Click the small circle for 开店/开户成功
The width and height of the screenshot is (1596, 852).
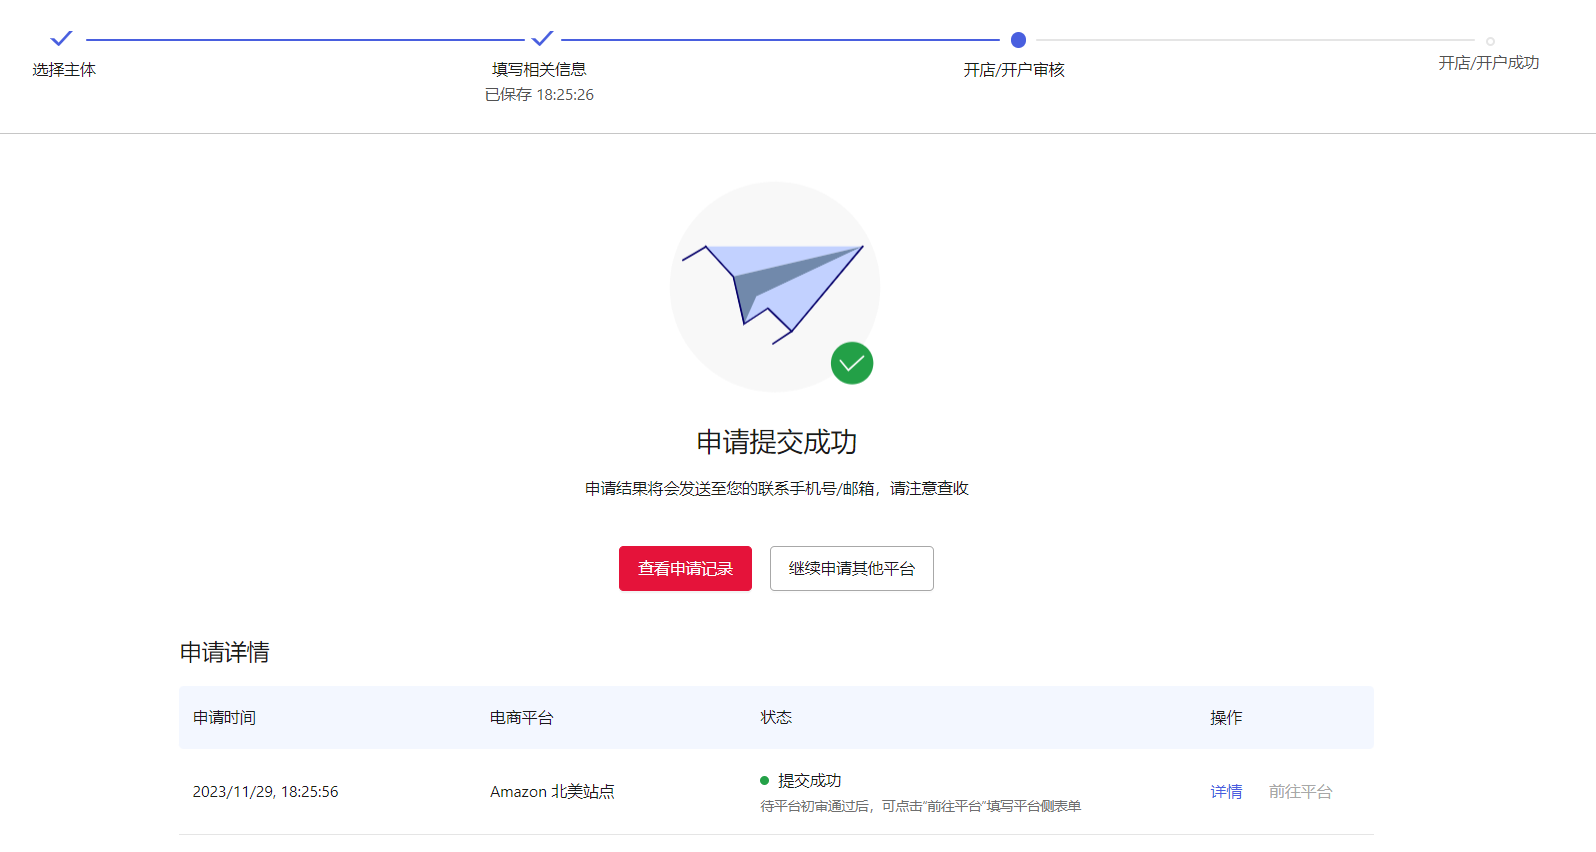tap(1490, 41)
